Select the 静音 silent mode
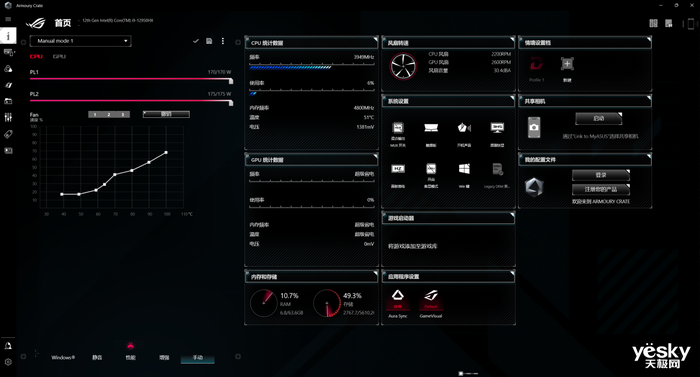The height and width of the screenshot is (377, 700). pyautogui.click(x=97, y=358)
